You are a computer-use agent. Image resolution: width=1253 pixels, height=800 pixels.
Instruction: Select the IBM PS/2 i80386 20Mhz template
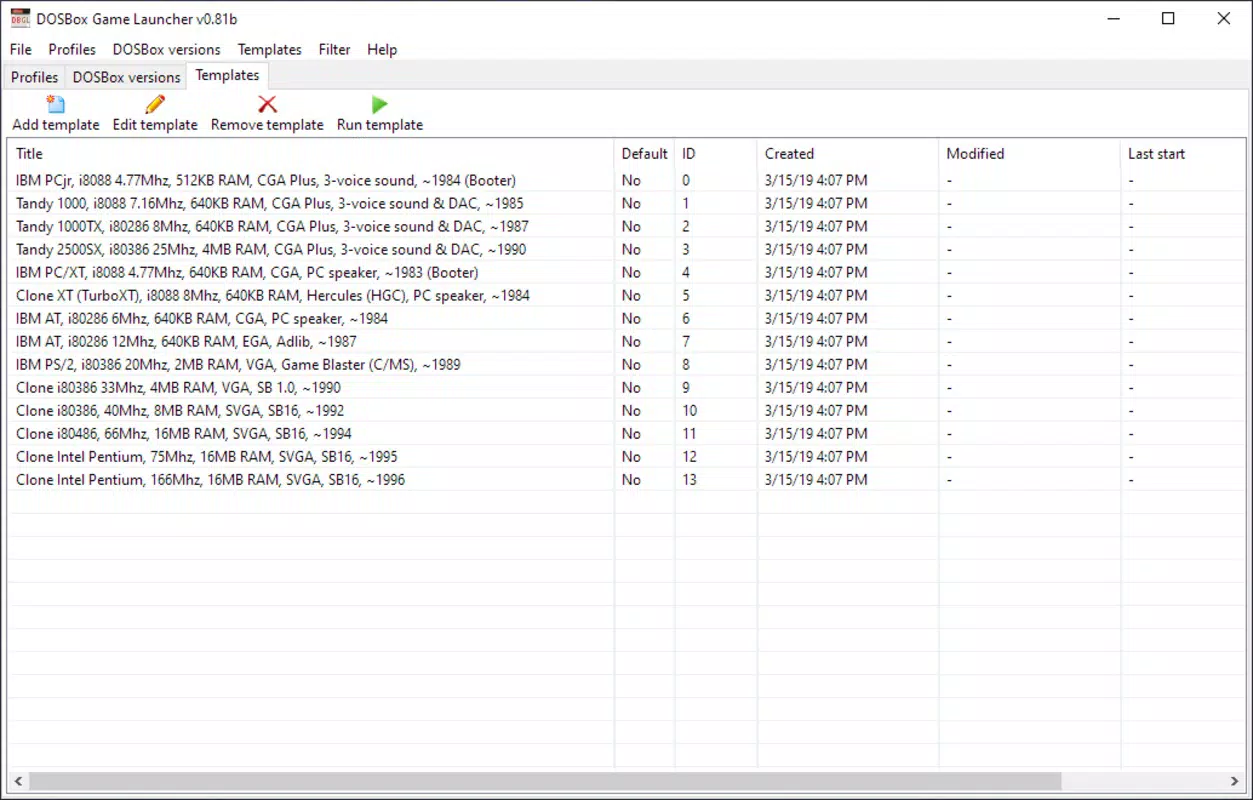pos(625,364)
